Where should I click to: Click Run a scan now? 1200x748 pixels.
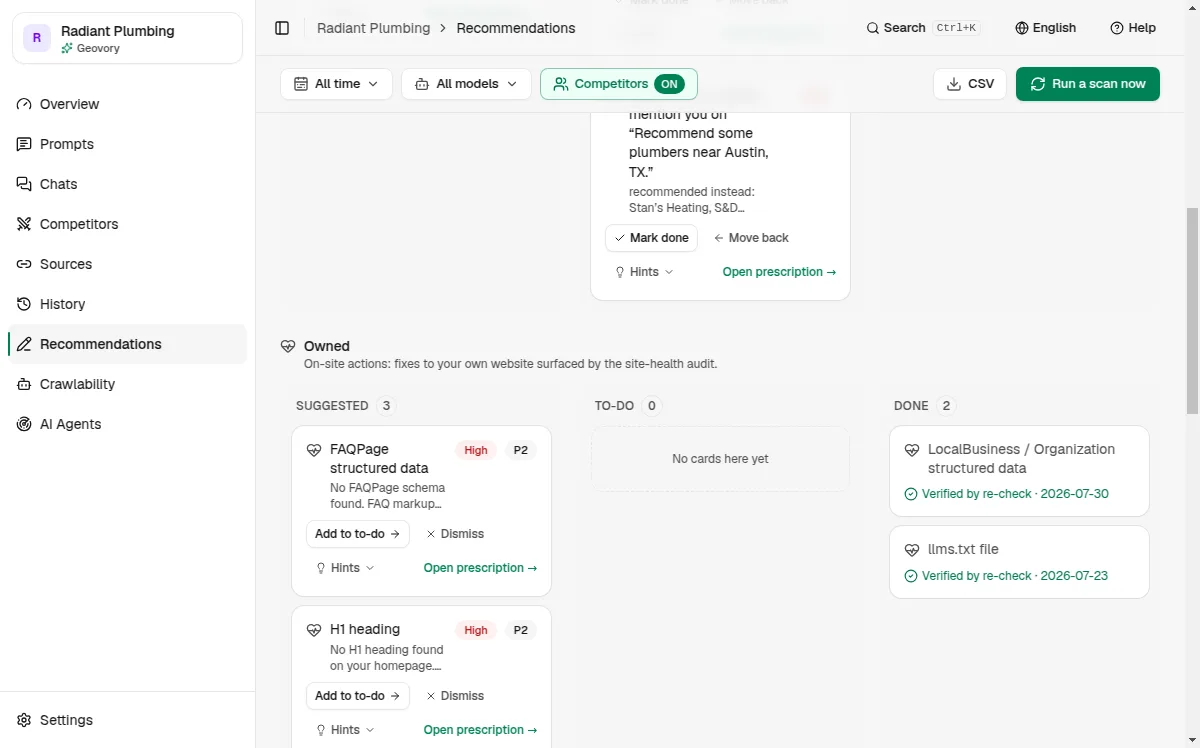pos(1088,84)
